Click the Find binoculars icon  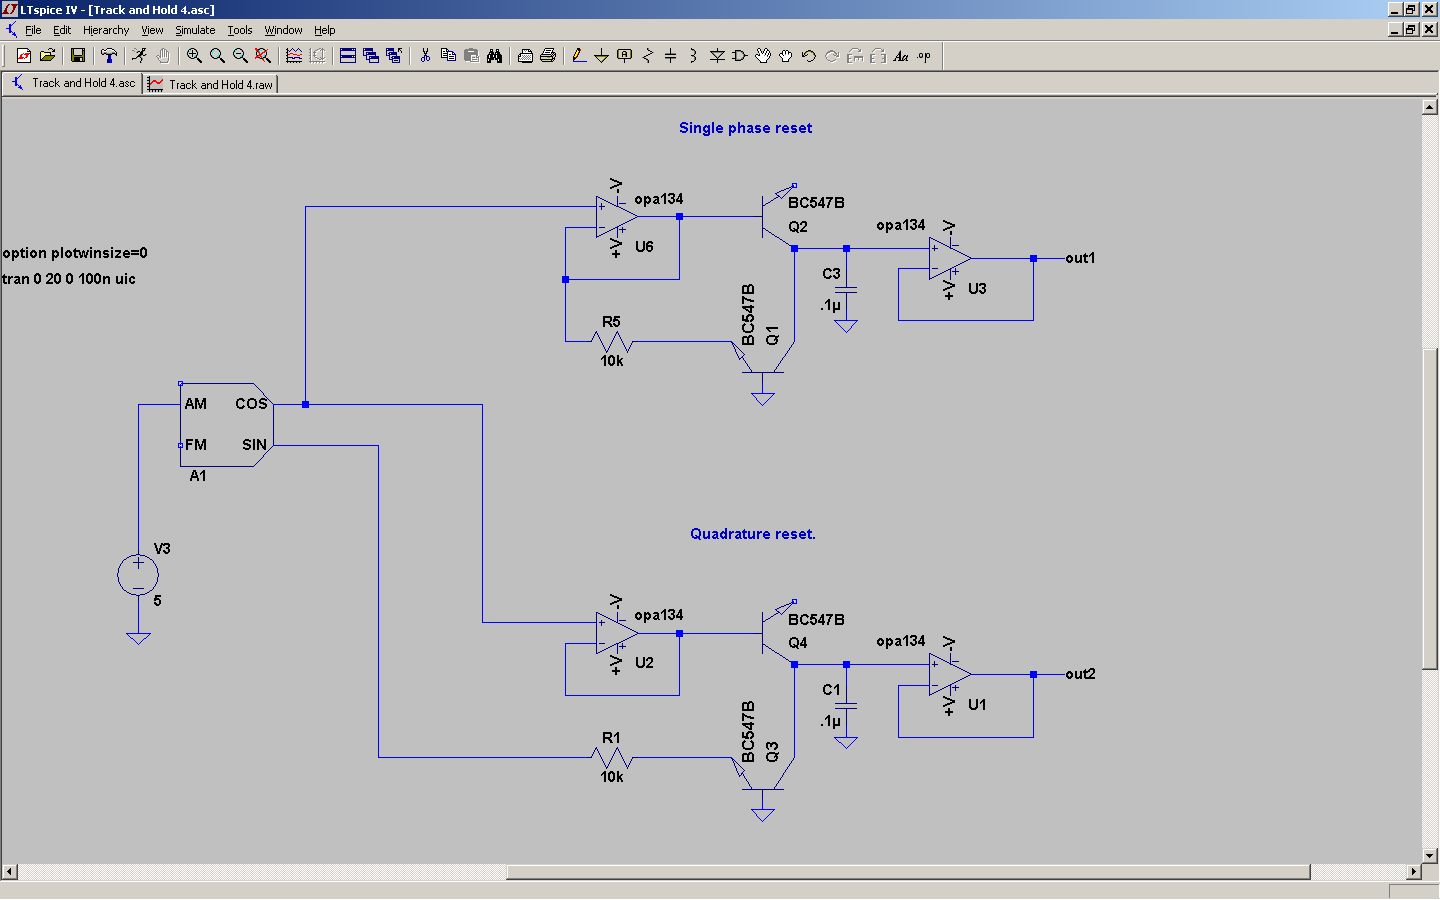494,56
